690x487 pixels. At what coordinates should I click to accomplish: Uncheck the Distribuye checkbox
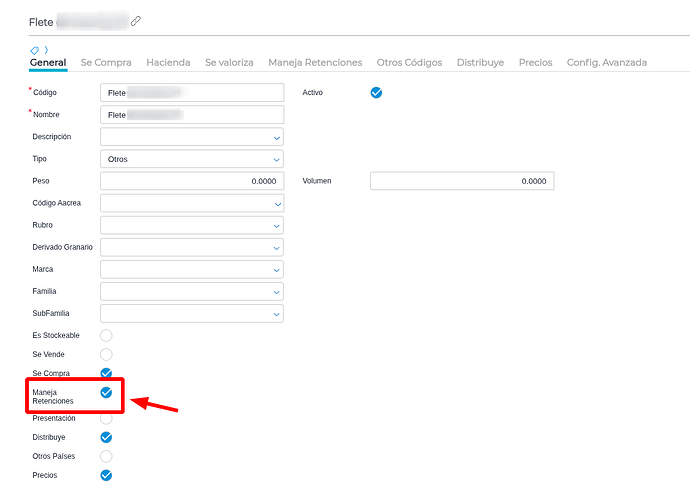(x=106, y=437)
